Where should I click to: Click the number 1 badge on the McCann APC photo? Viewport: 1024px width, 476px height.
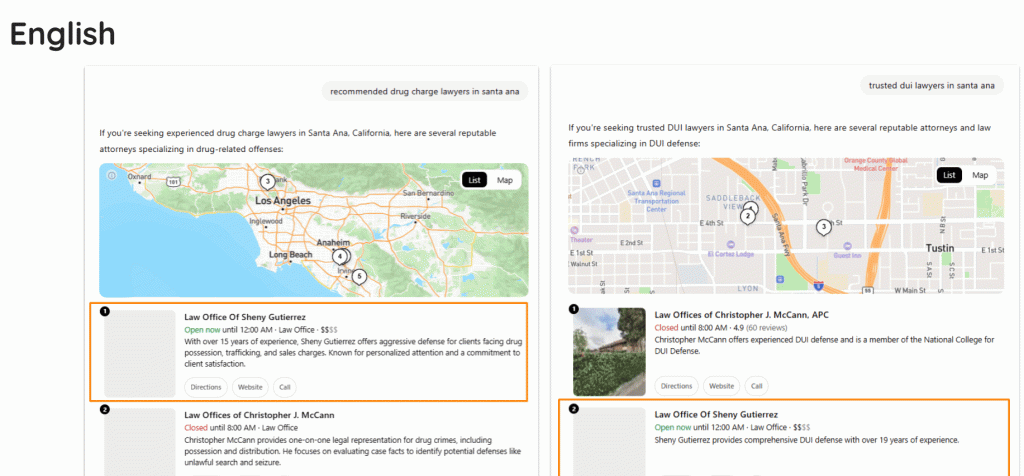pos(574,309)
